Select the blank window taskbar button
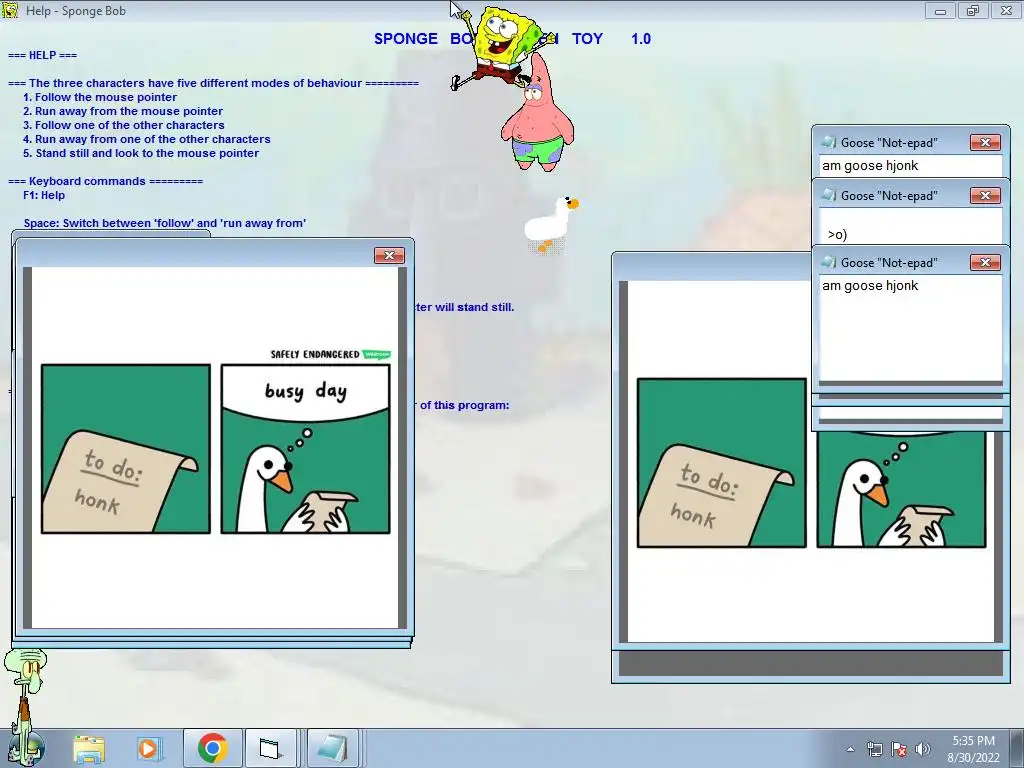The height and width of the screenshot is (768, 1024). pos(270,748)
